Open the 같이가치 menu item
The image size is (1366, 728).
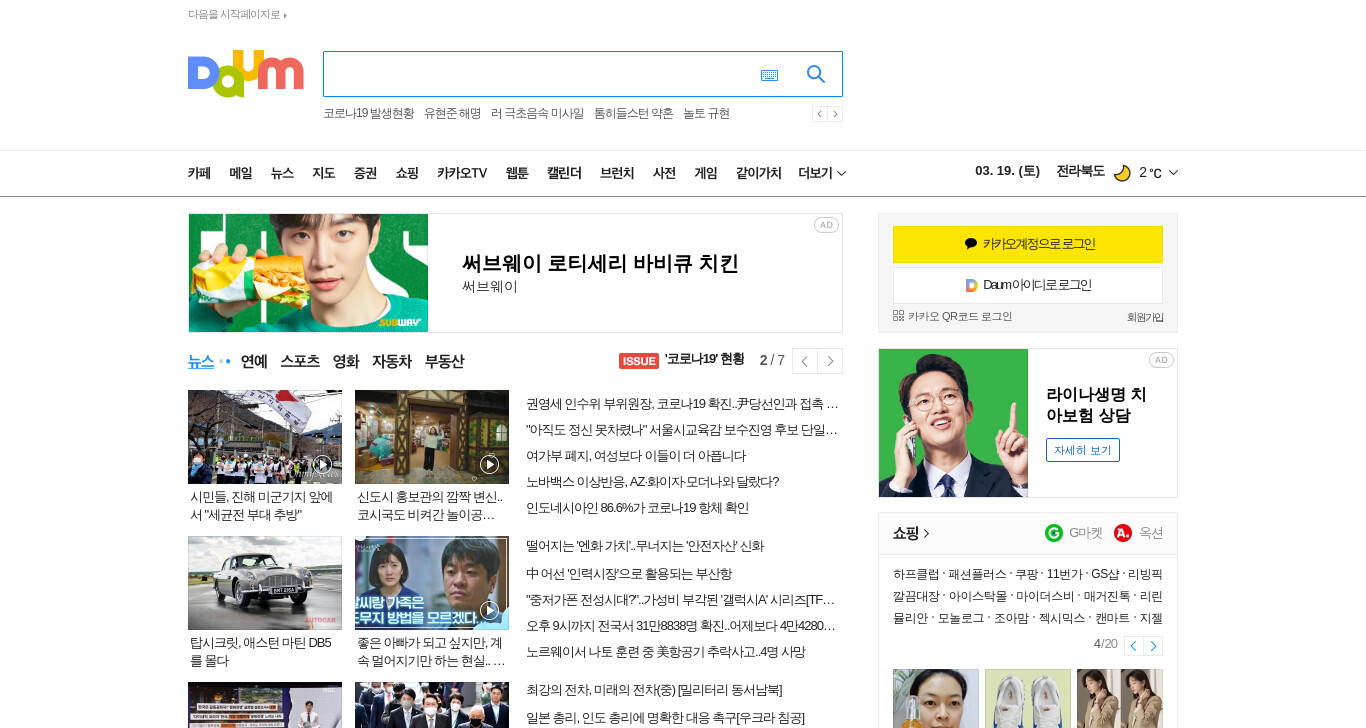coord(758,173)
